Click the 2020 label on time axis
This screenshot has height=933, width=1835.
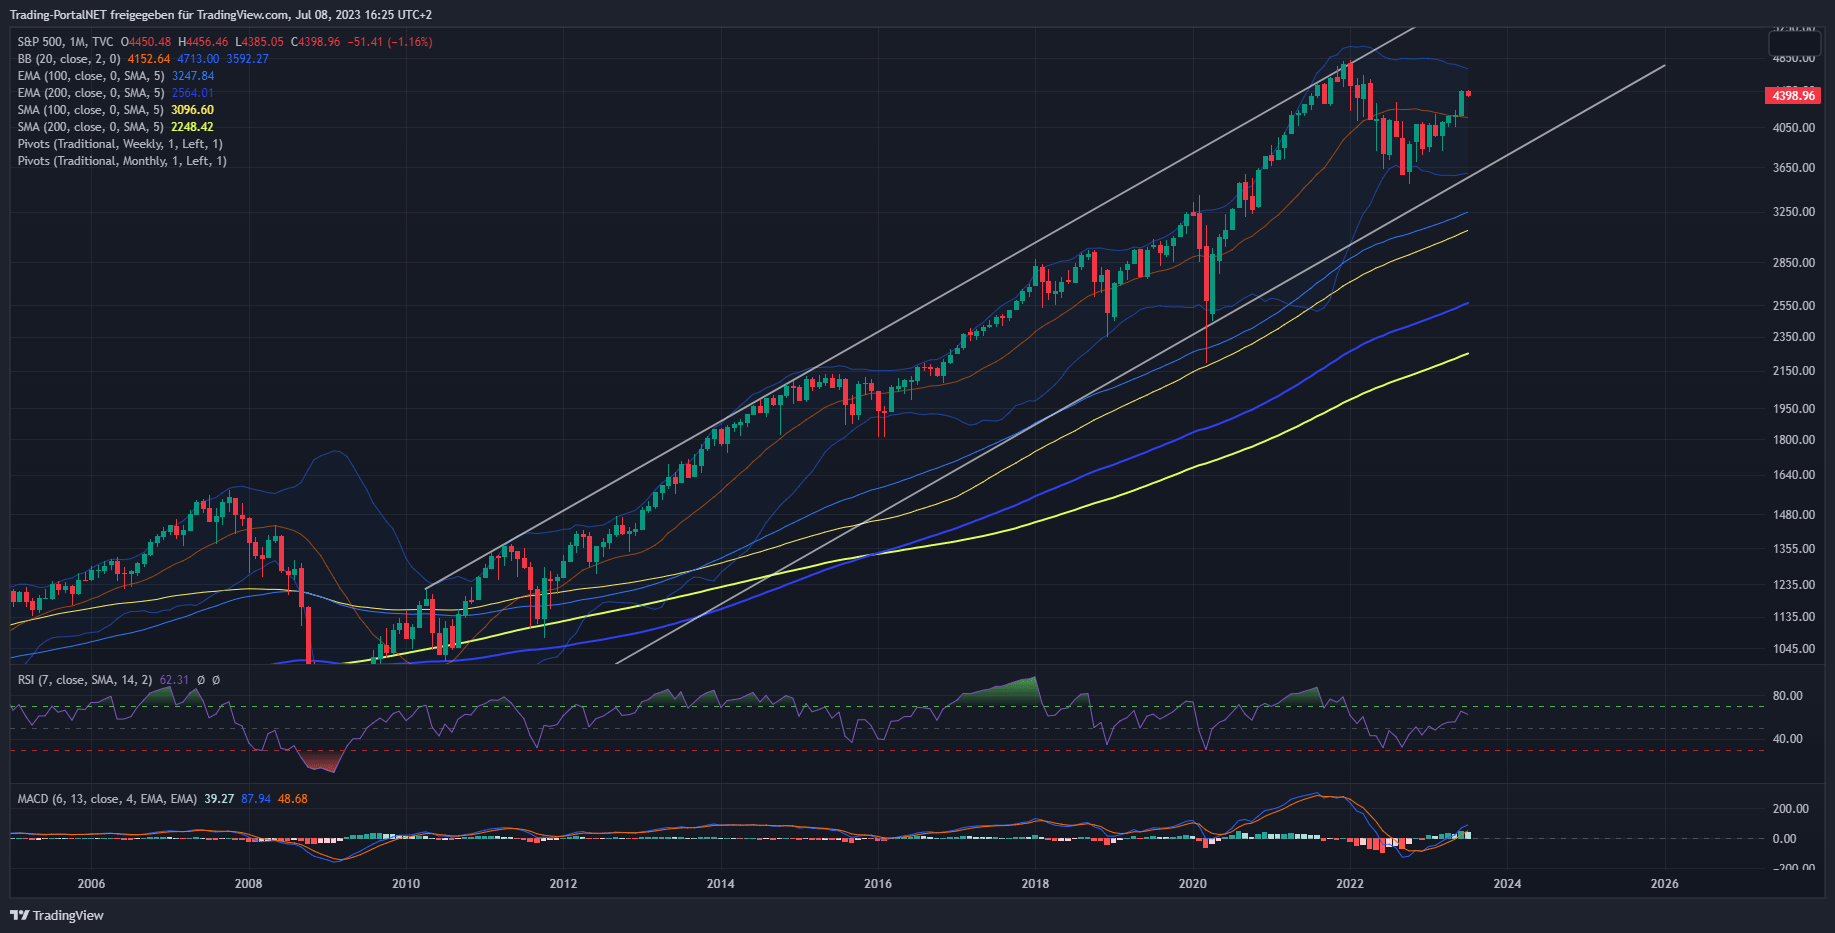pos(1192,883)
